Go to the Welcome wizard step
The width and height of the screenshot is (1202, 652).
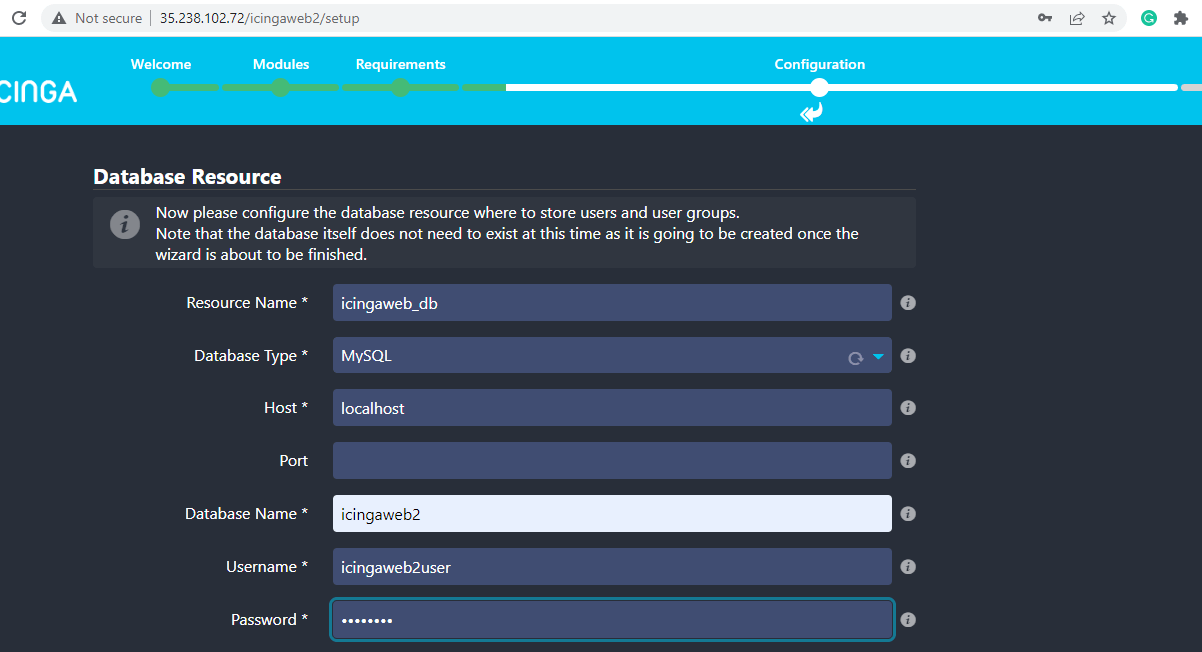161,64
